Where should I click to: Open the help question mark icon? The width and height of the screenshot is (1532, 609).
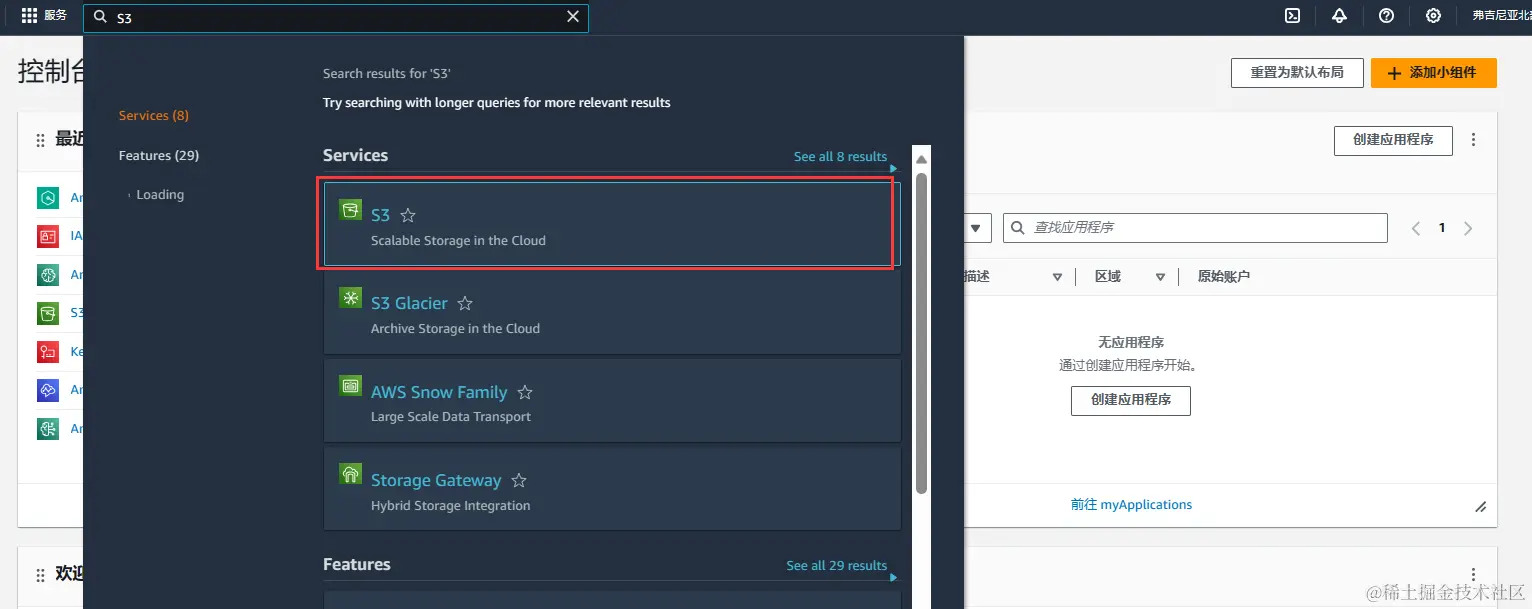(x=1386, y=16)
